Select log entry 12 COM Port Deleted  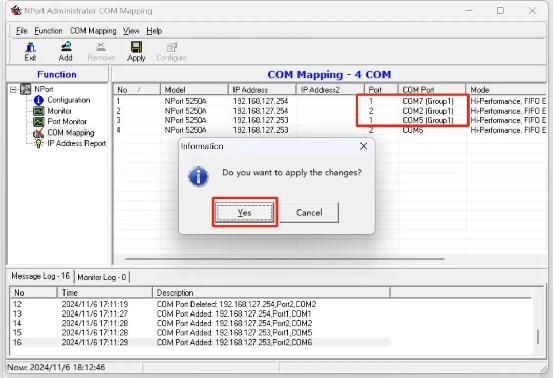click(201, 304)
